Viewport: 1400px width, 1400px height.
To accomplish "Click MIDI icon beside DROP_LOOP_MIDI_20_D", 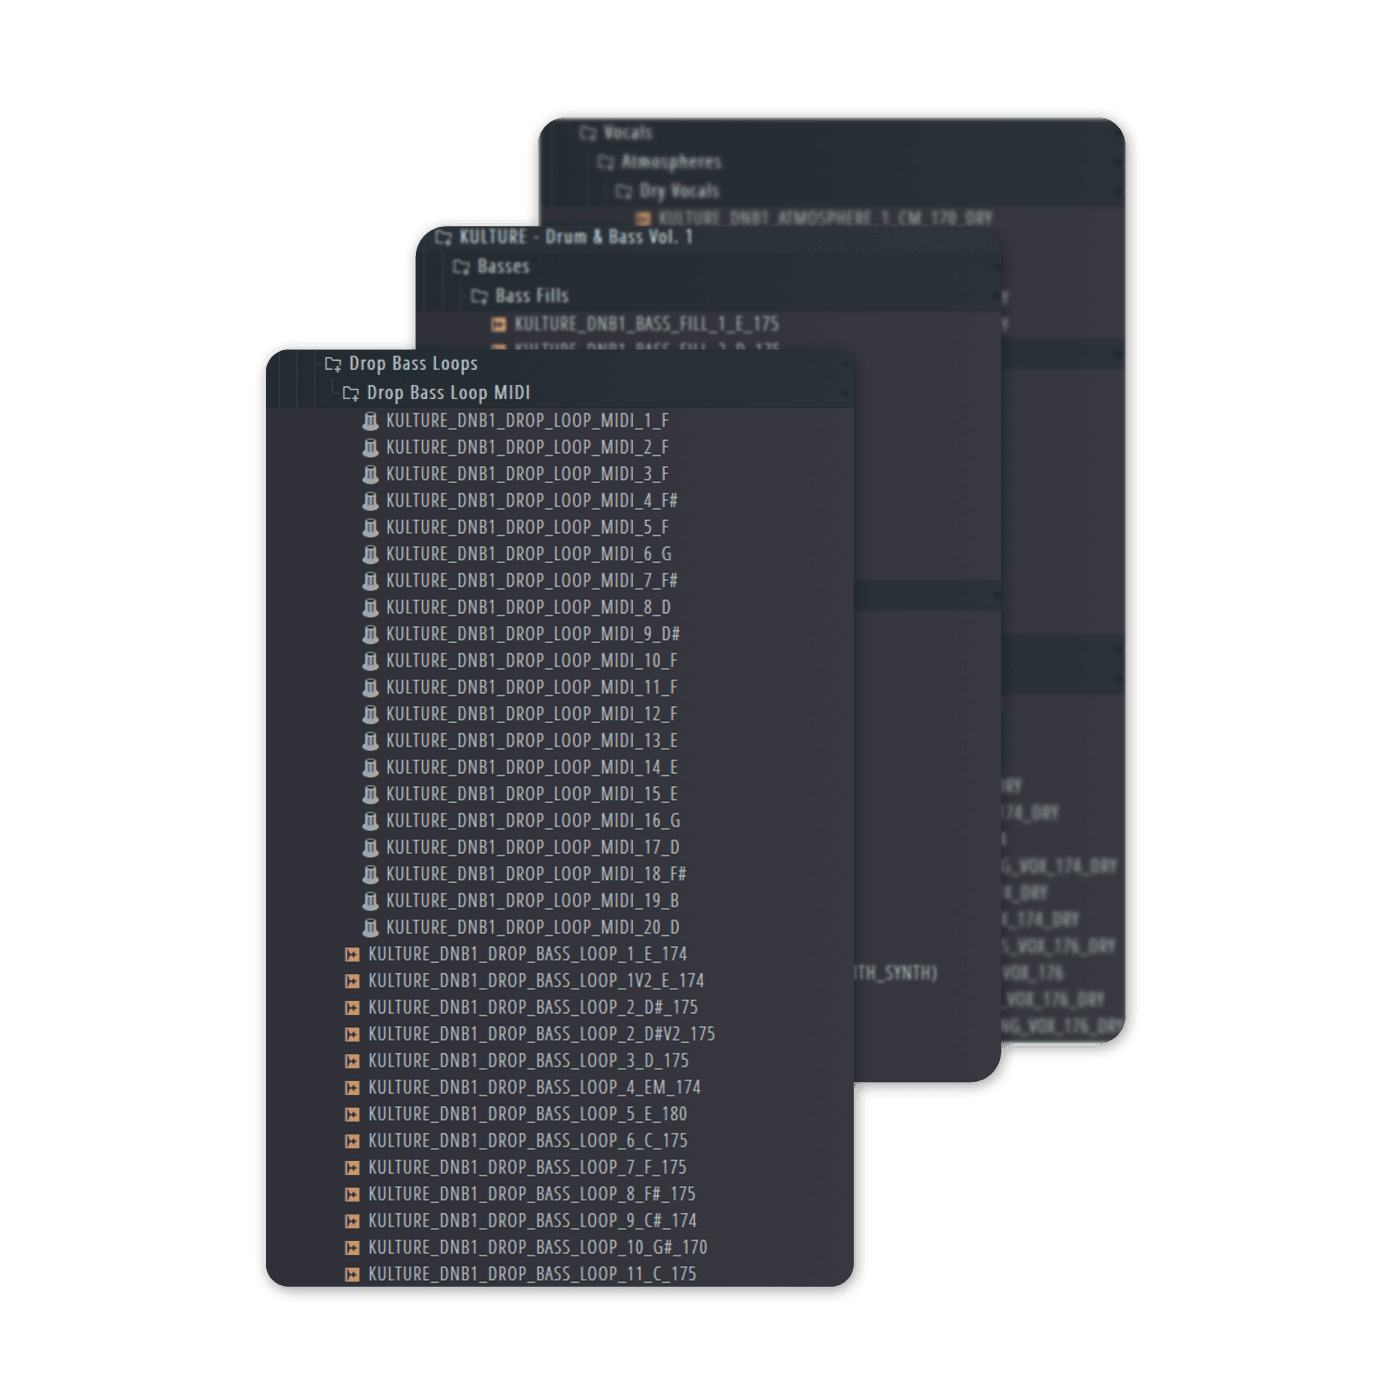I will point(370,928).
